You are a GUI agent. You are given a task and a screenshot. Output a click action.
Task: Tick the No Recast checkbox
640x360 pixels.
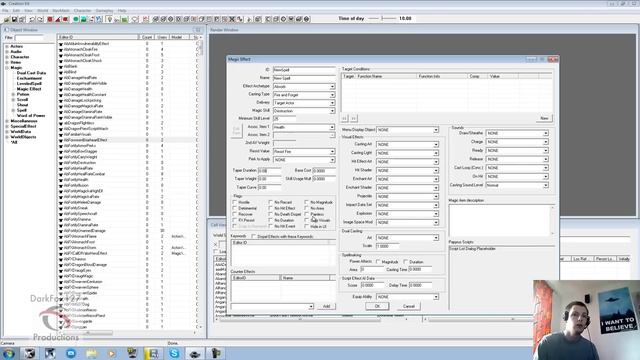271,202
